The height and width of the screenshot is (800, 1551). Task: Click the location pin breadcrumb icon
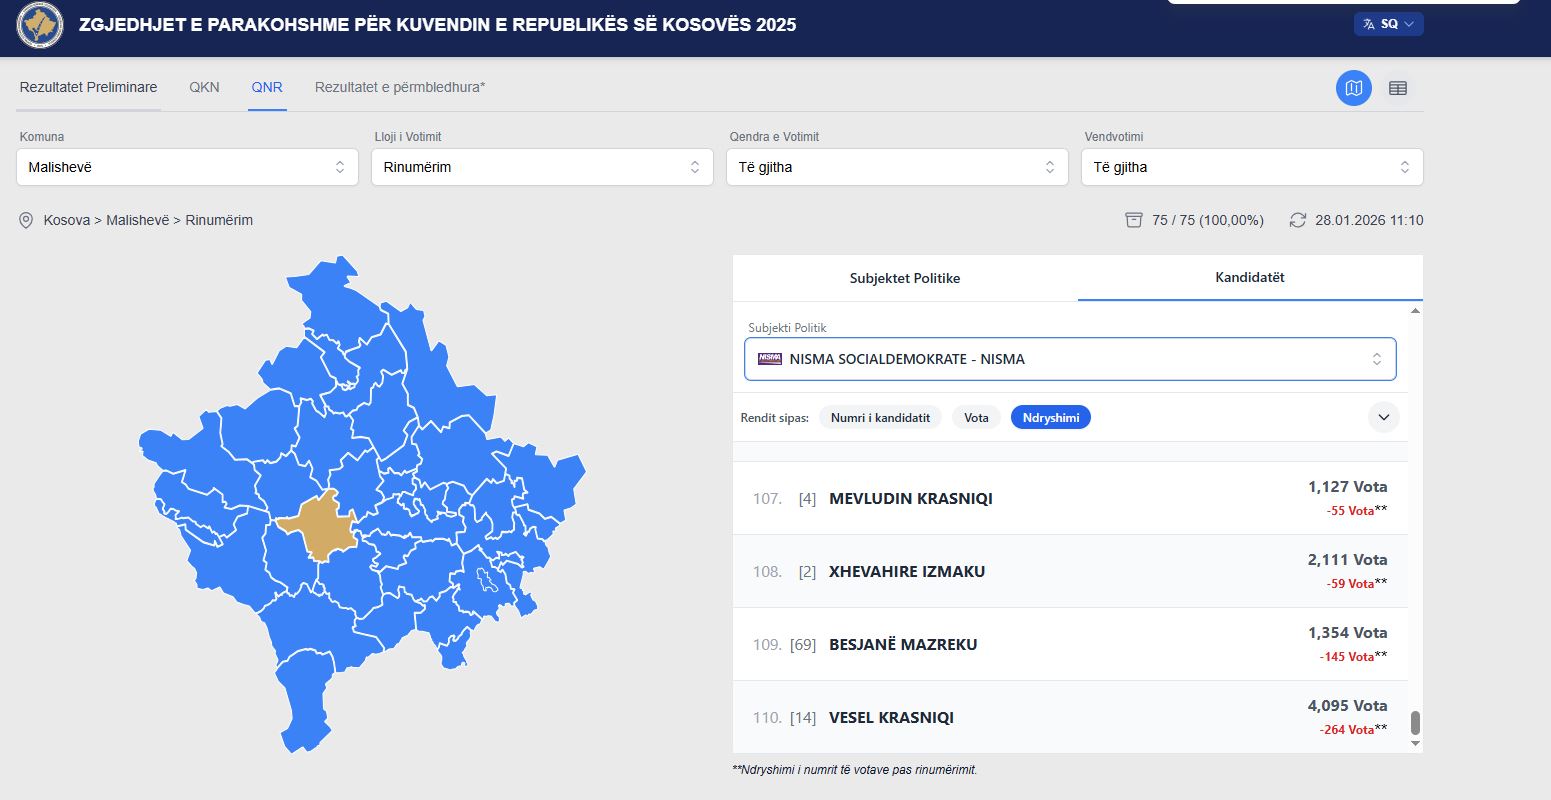point(26,220)
